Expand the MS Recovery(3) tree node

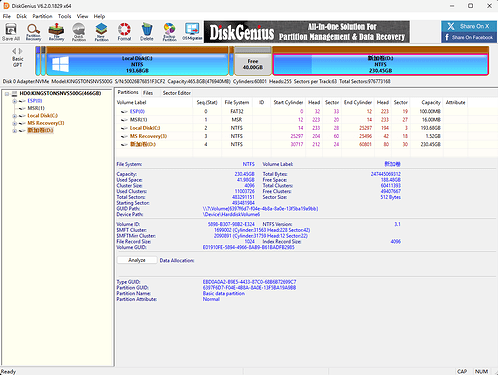[x=14, y=123]
